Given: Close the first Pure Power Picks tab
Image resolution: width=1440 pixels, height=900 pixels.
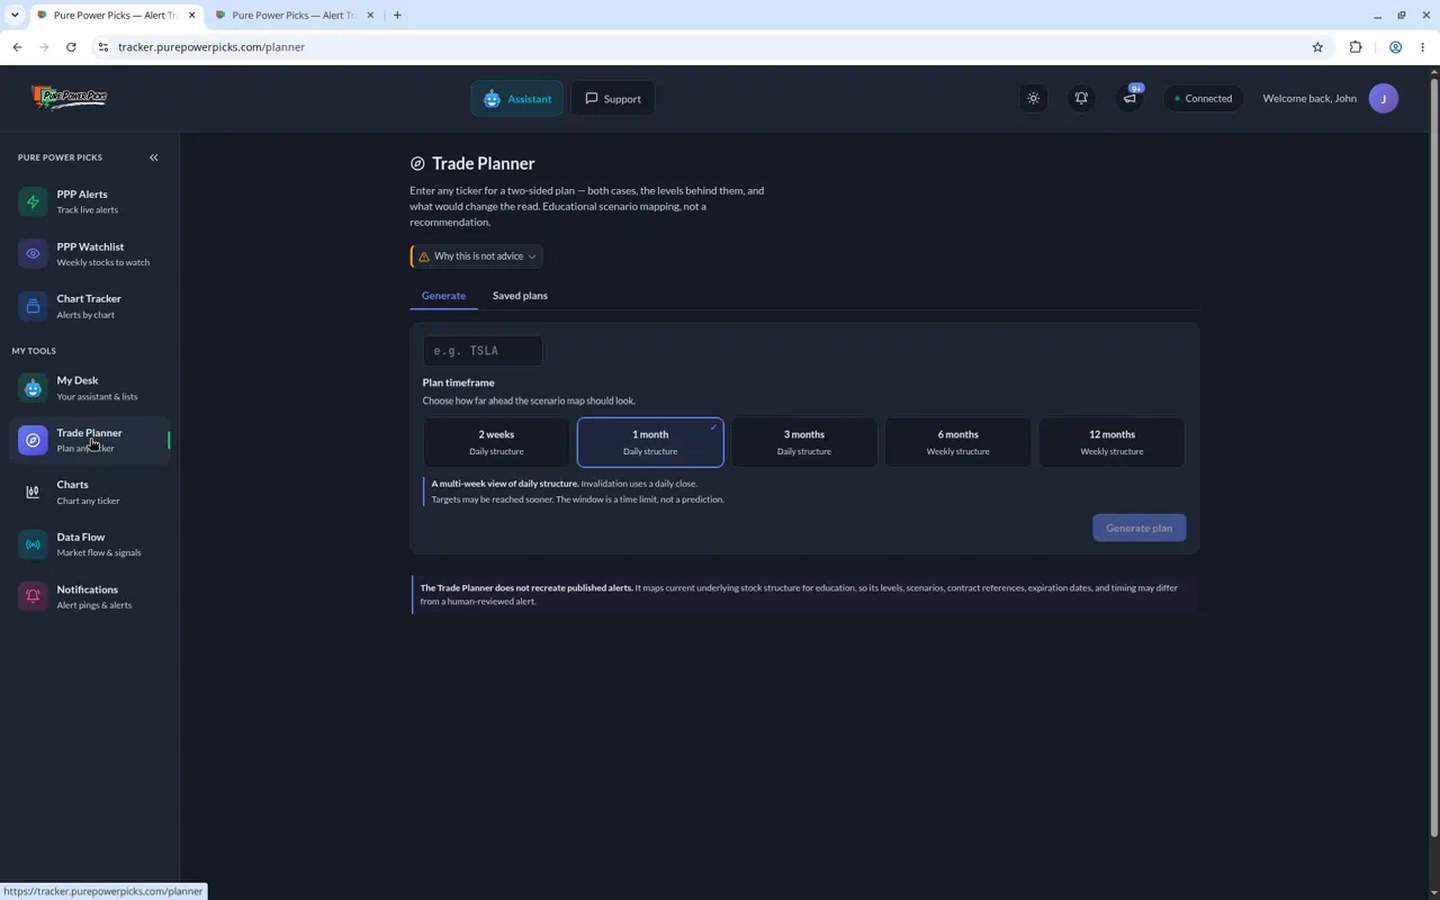Looking at the screenshot, I should (x=192, y=15).
